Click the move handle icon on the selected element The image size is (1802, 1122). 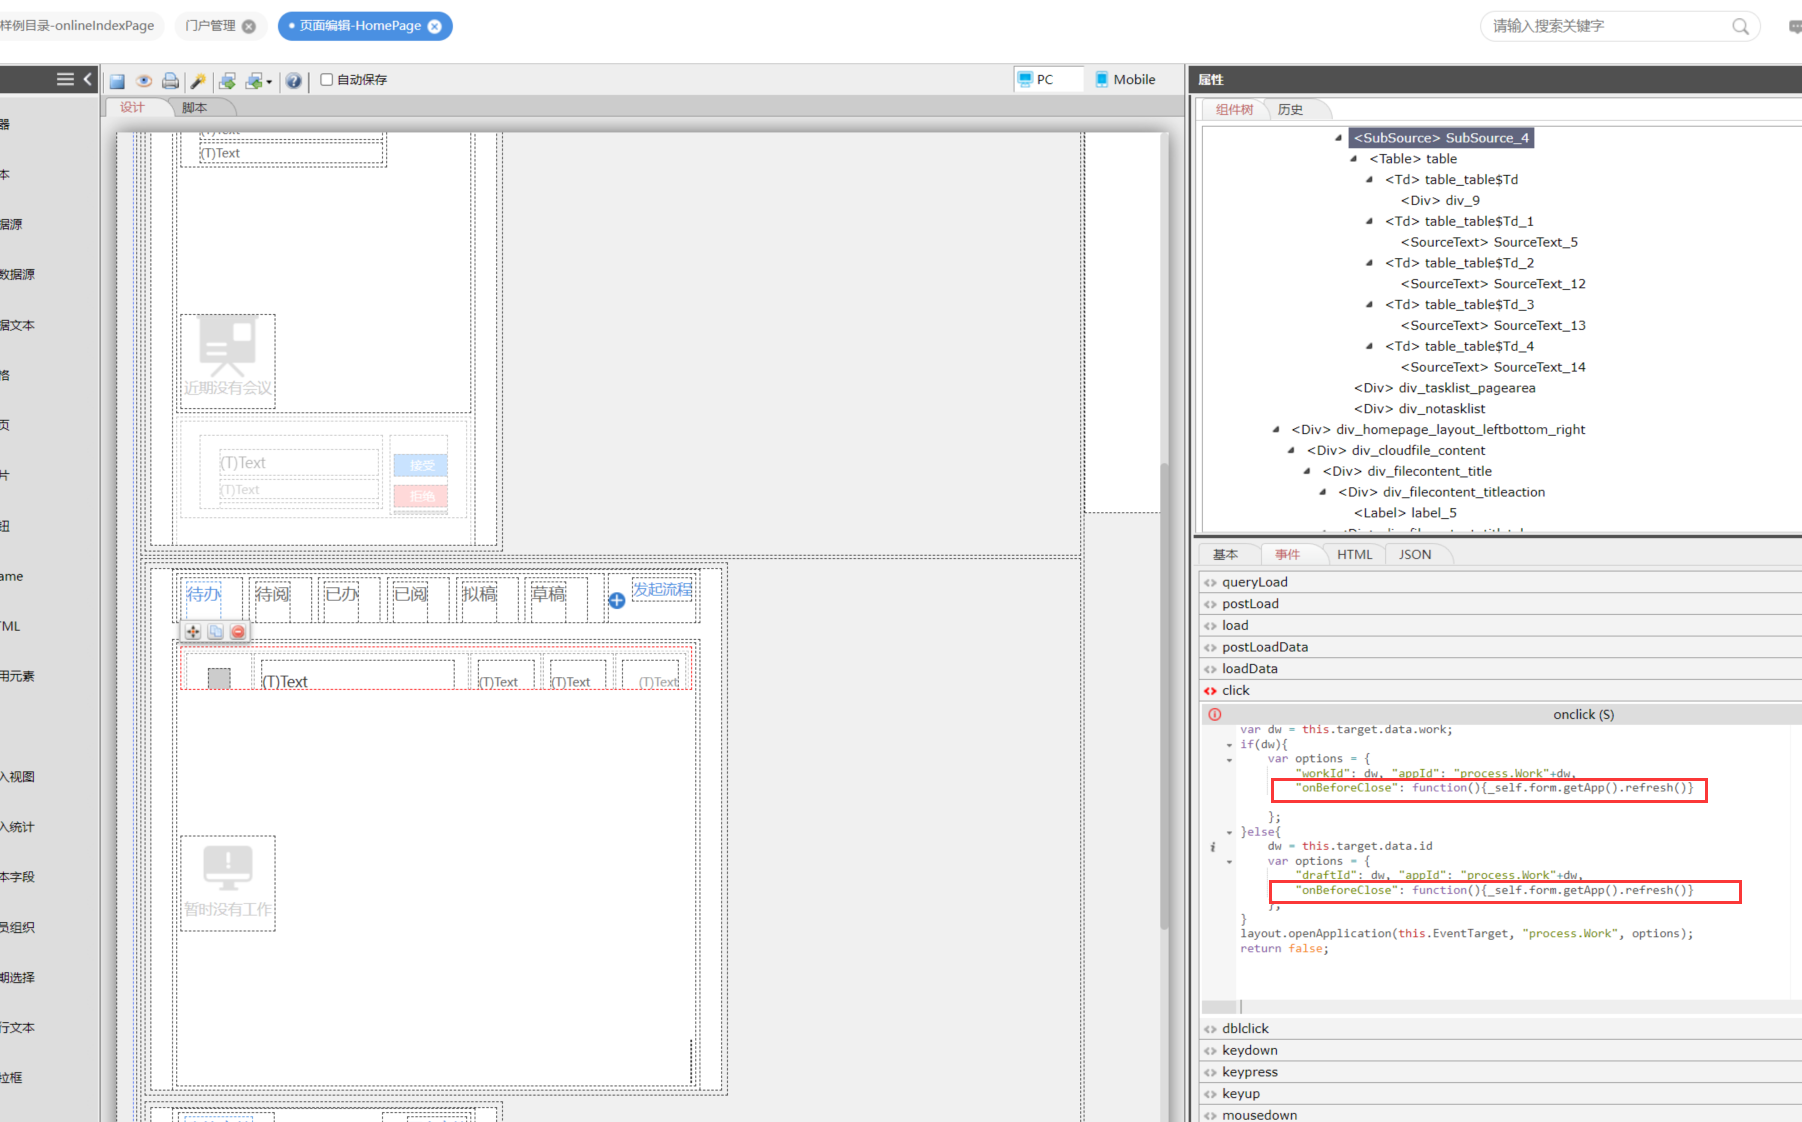coord(193,632)
